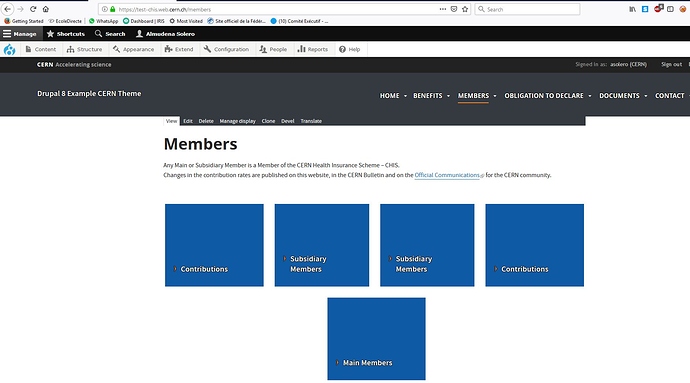
Task: Open Dashboard | IRIS bookmark
Action: tap(144, 21)
